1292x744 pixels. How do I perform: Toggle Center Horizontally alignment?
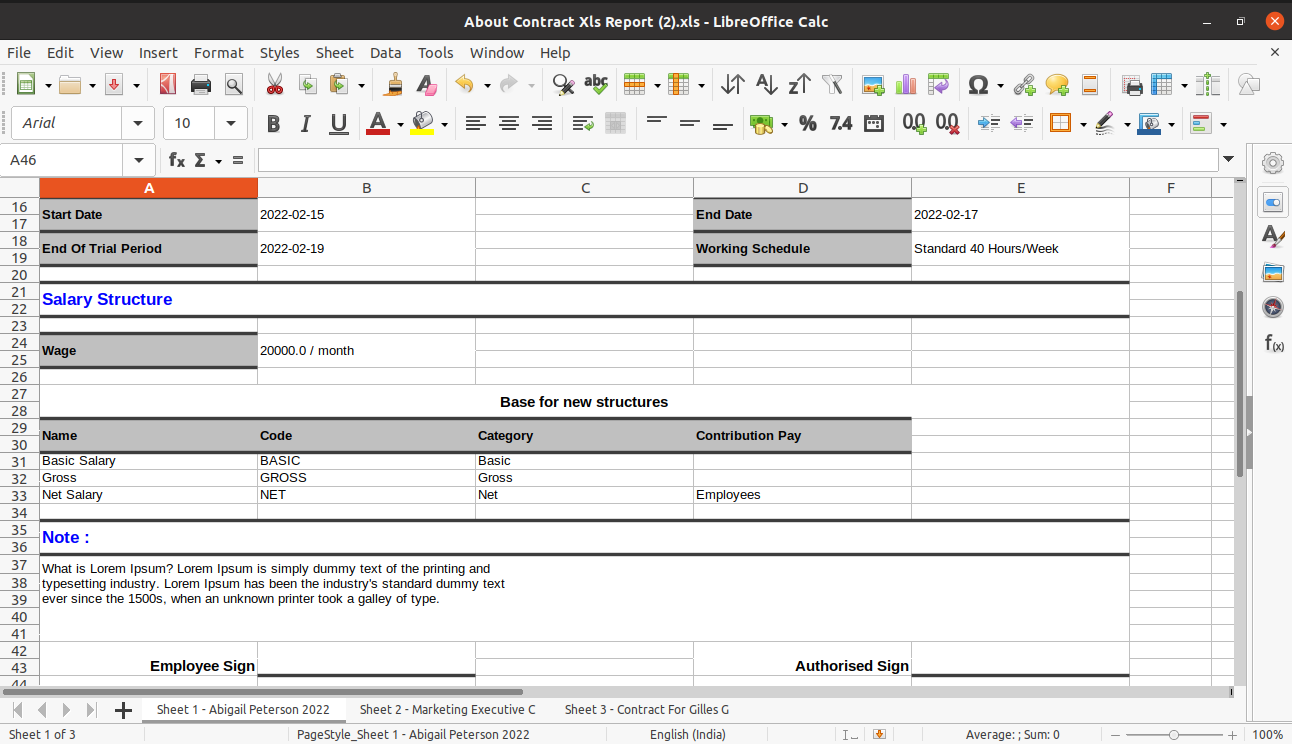(509, 123)
